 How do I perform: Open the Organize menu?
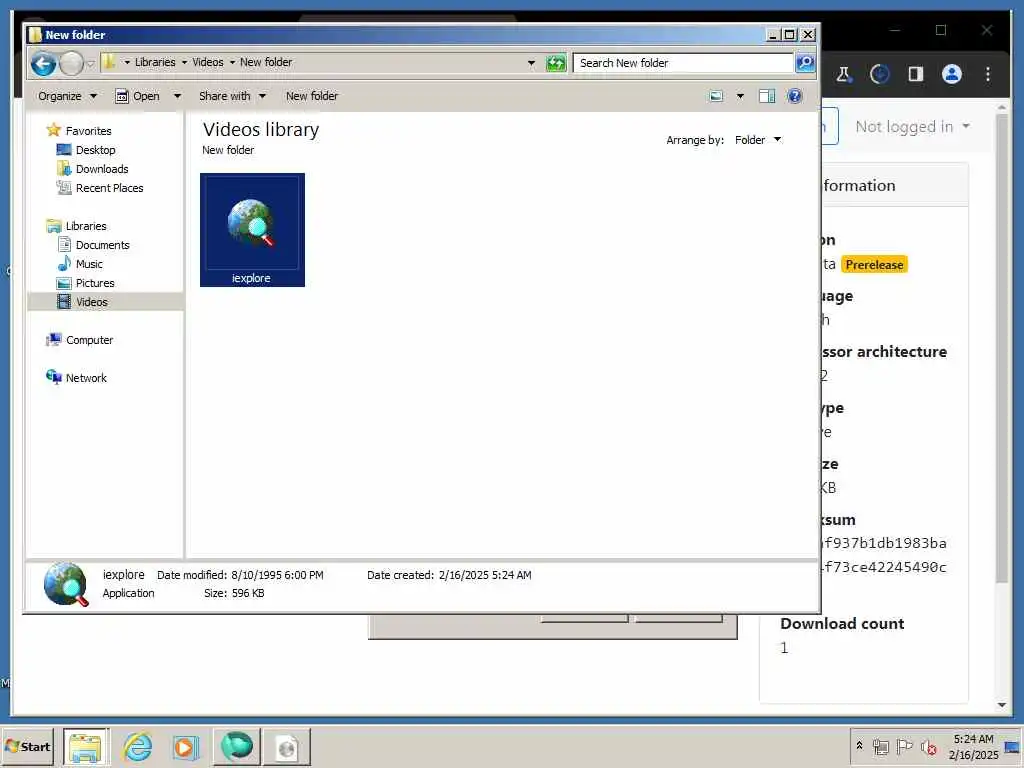coord(67,96)
